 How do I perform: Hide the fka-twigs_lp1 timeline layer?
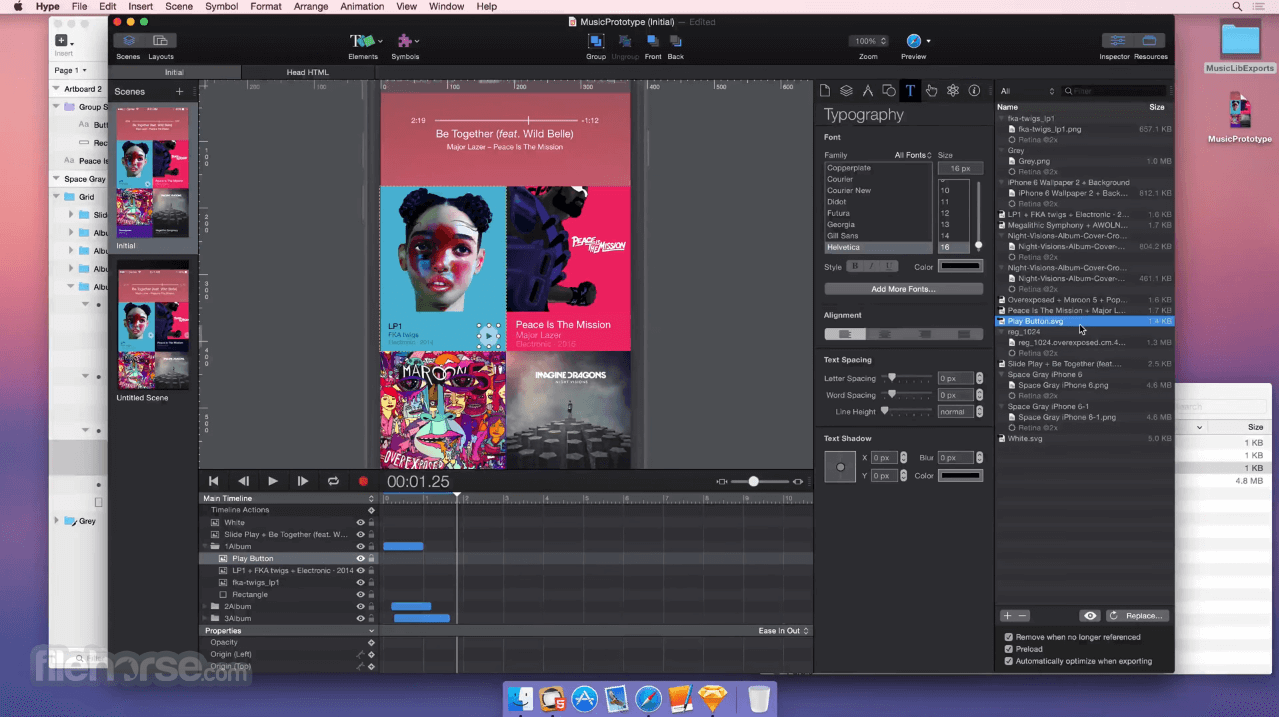361,582
